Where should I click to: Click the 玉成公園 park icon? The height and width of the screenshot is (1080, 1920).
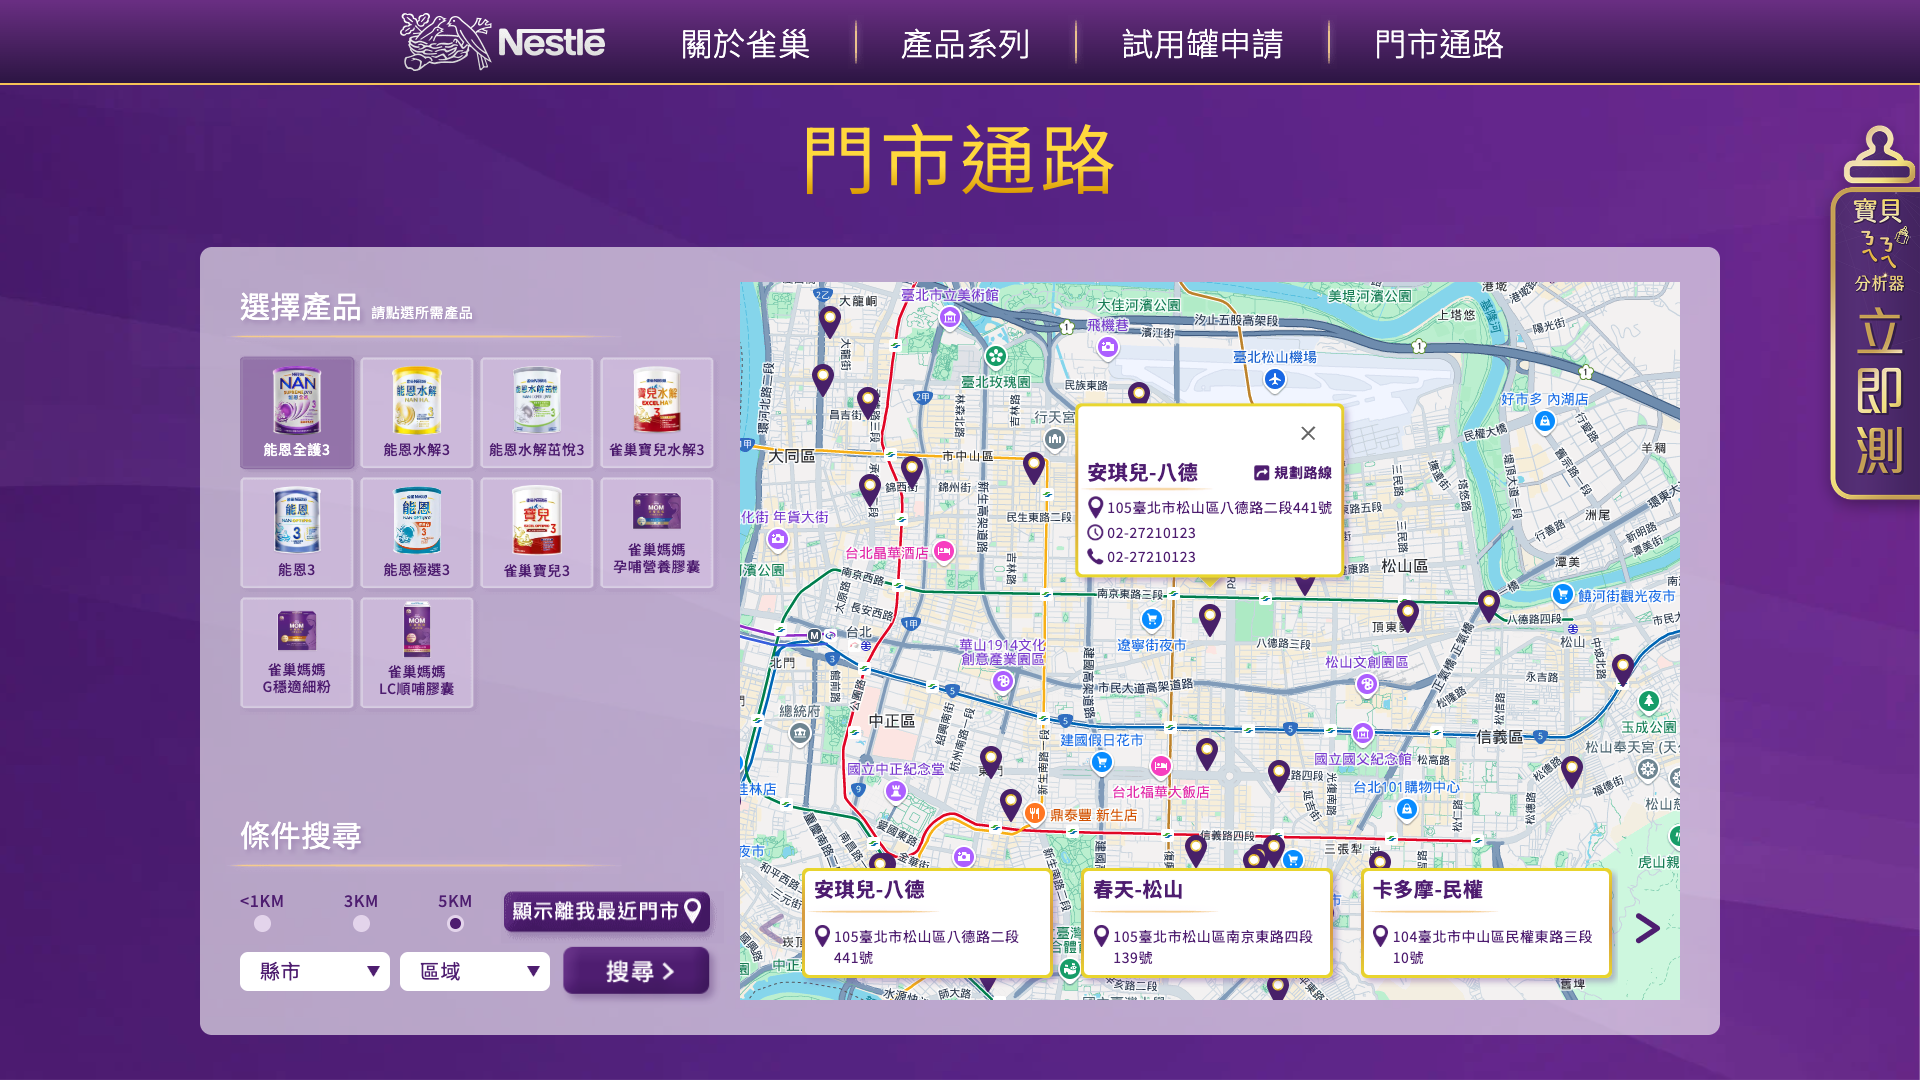1649,702
